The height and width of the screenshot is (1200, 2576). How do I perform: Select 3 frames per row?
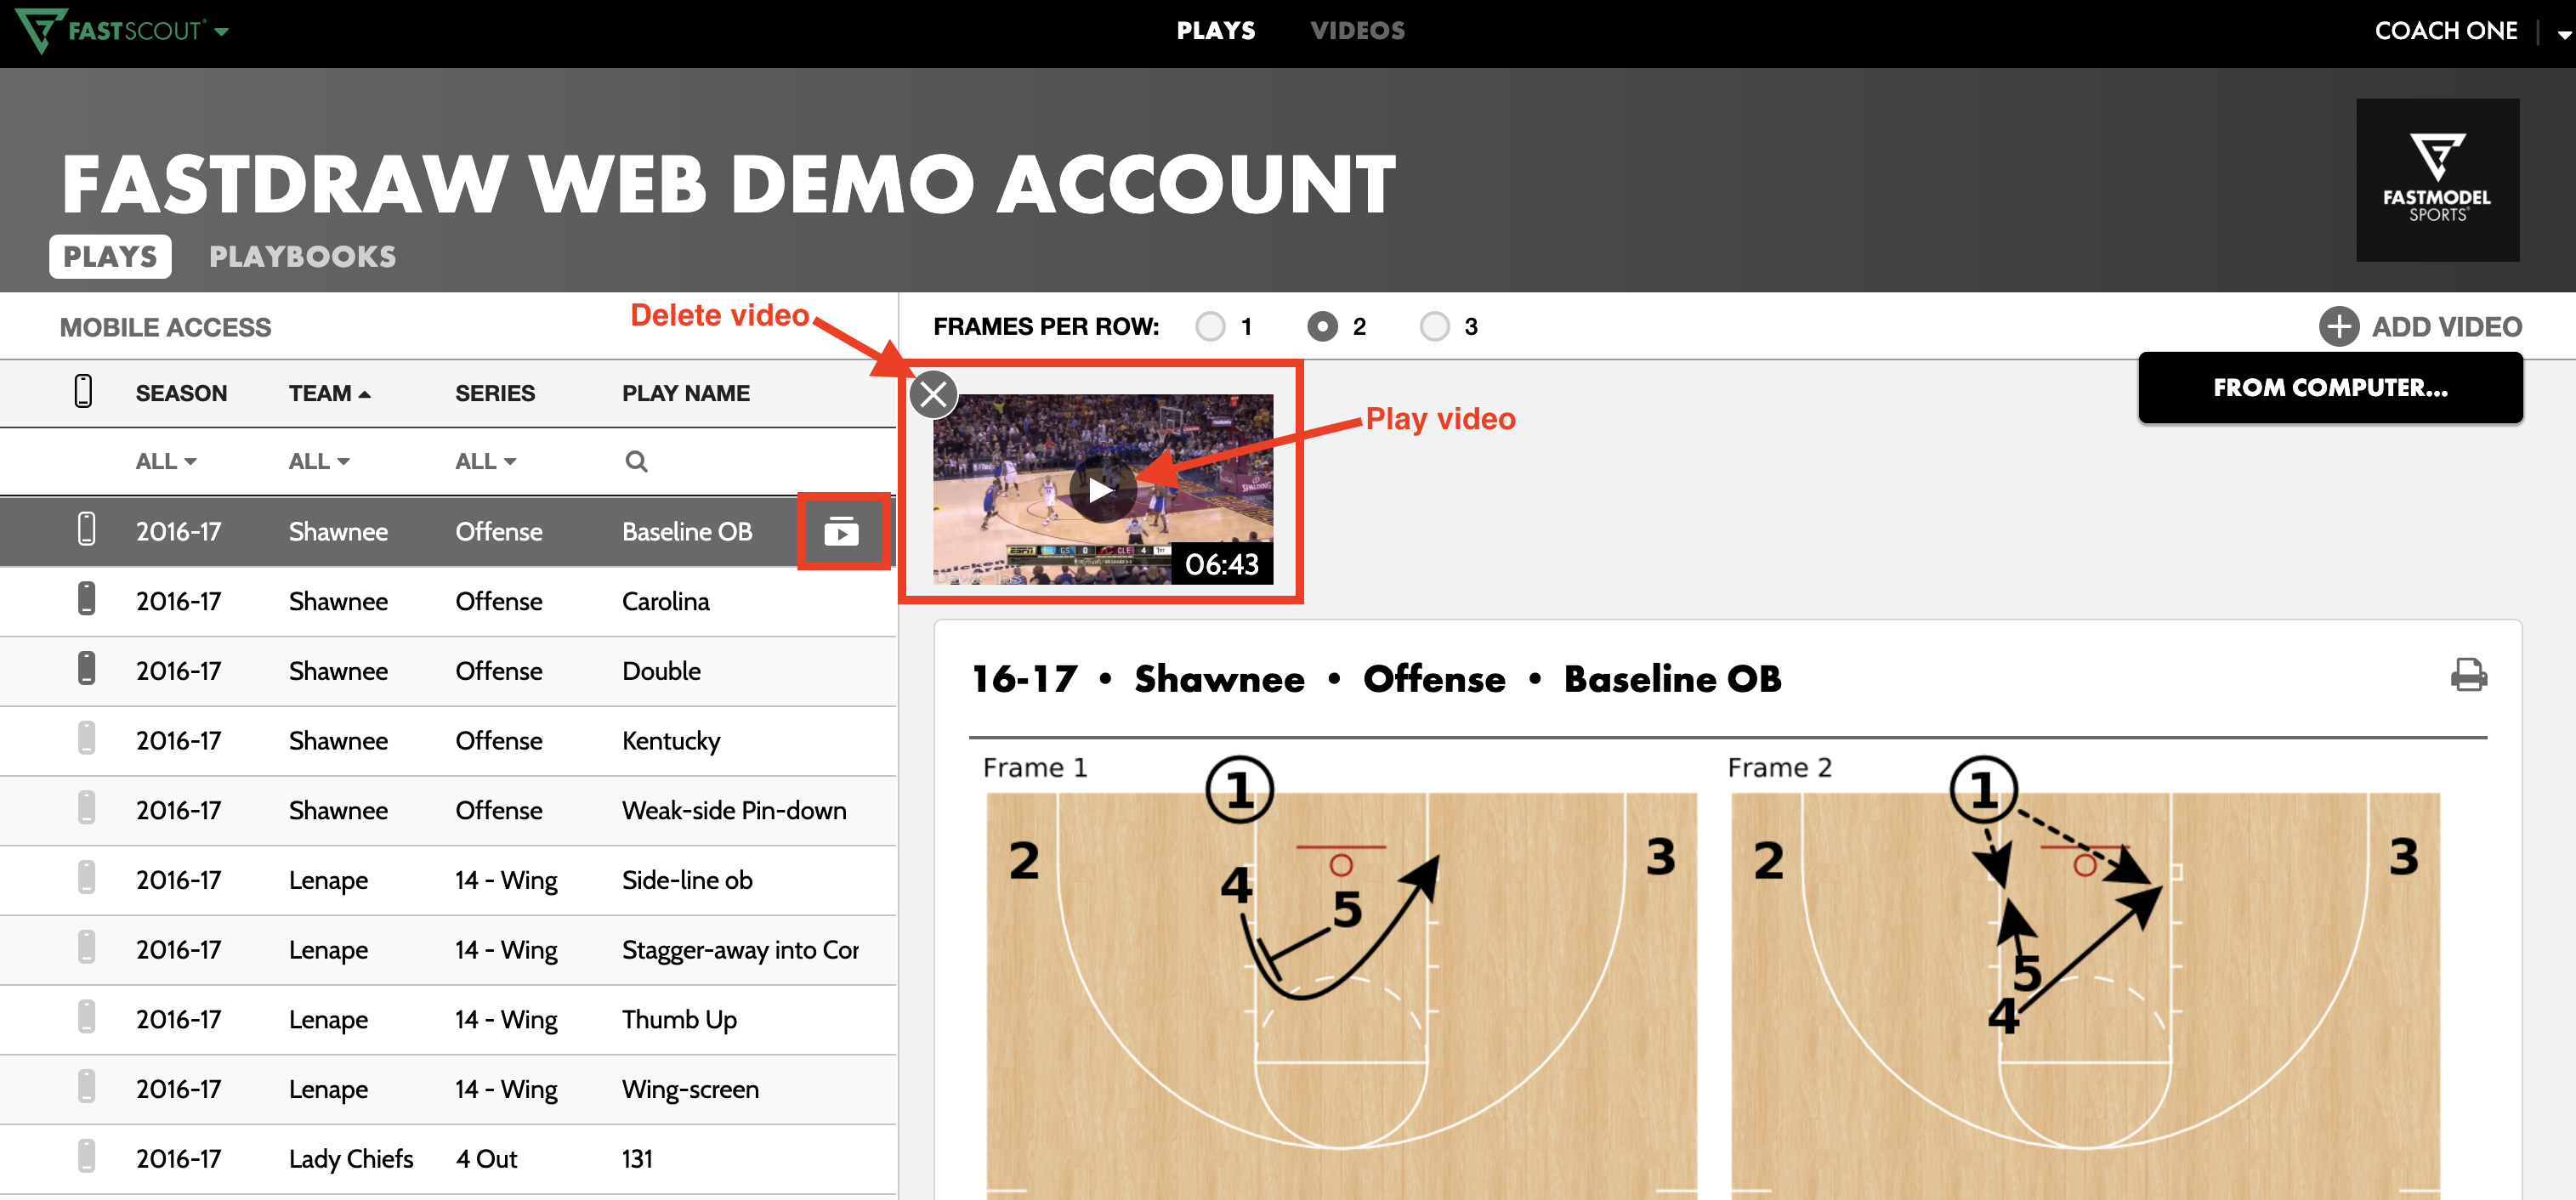1434,327
